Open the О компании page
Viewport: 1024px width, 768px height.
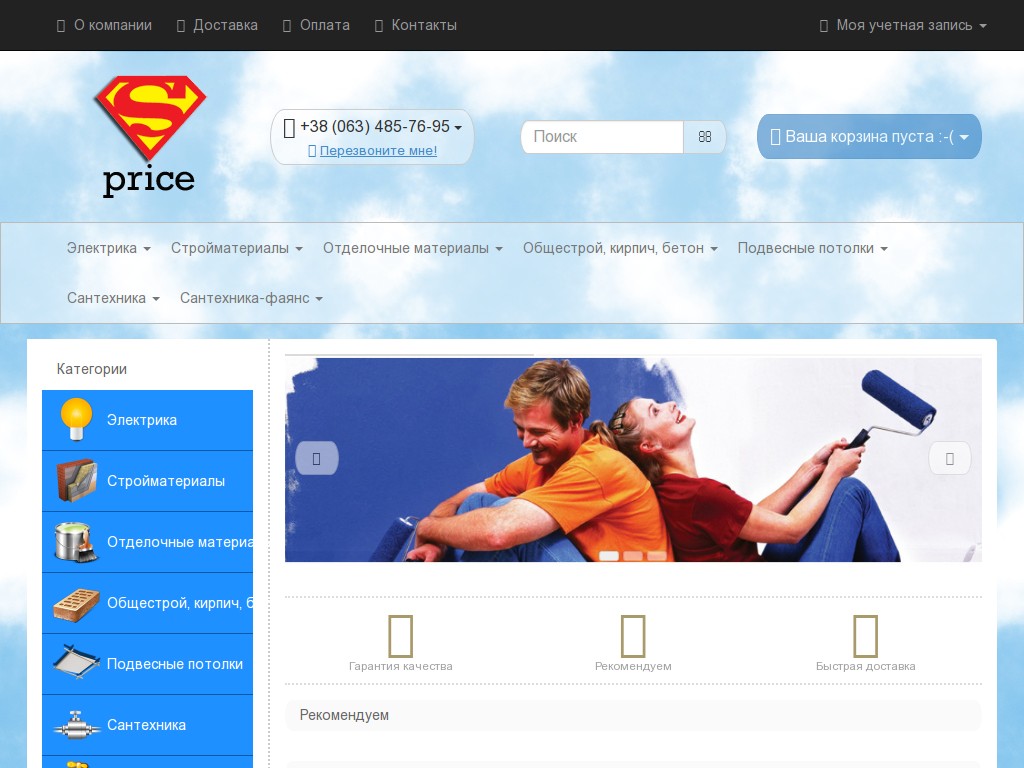[104, 25]
